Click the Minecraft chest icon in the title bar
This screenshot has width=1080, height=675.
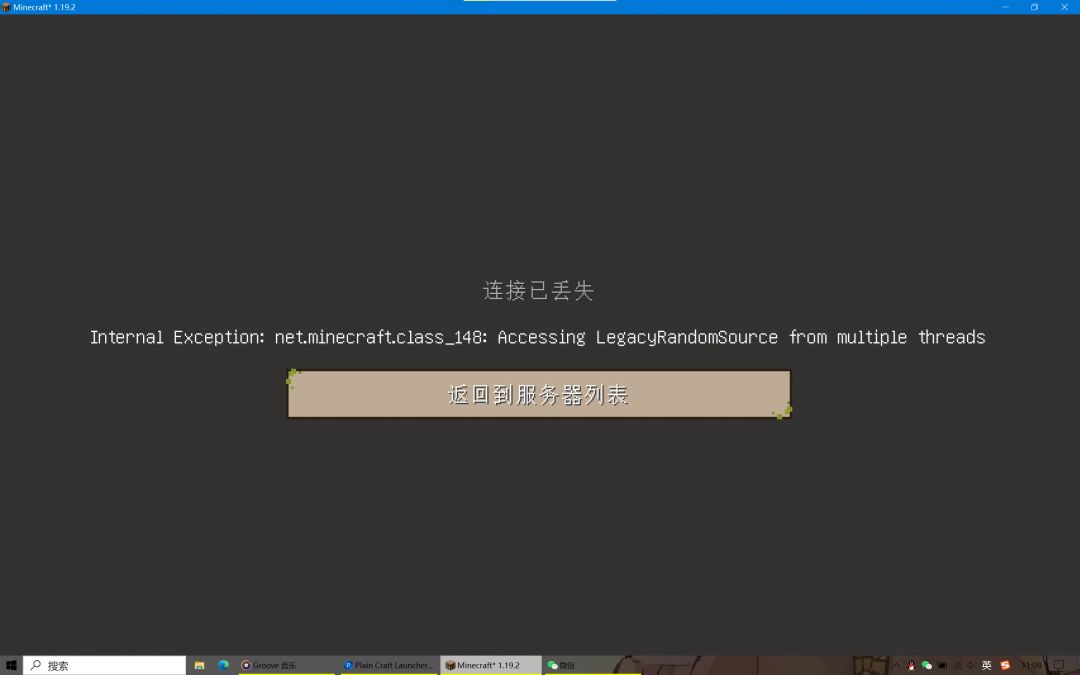click(6, 7)
